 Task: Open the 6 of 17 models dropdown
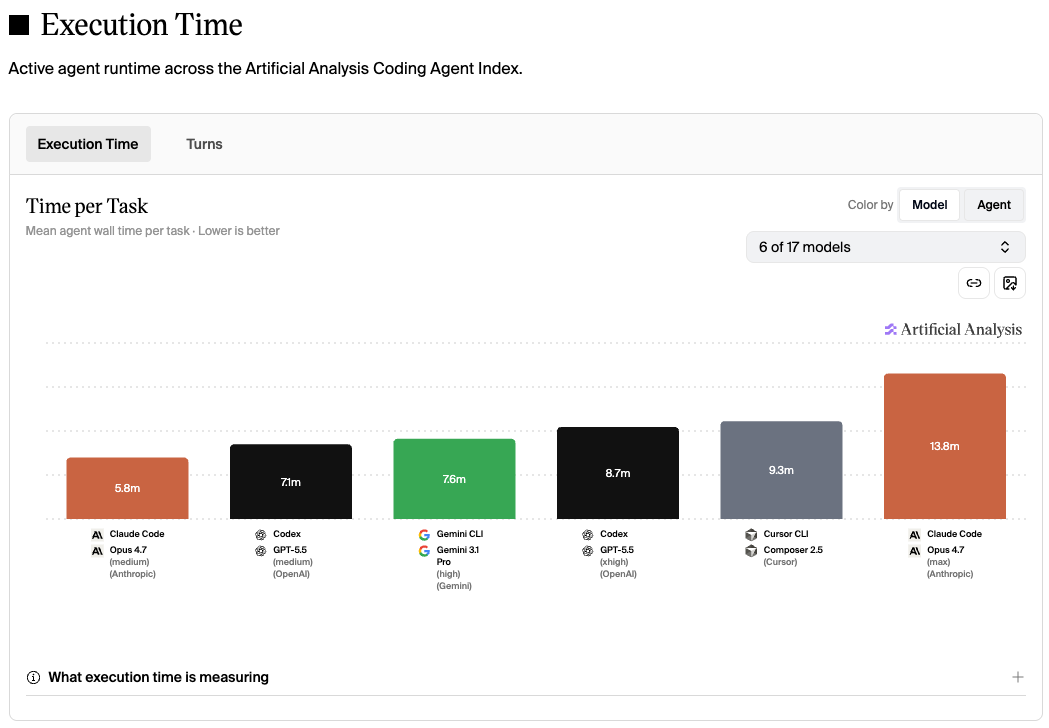pos(885,247)
